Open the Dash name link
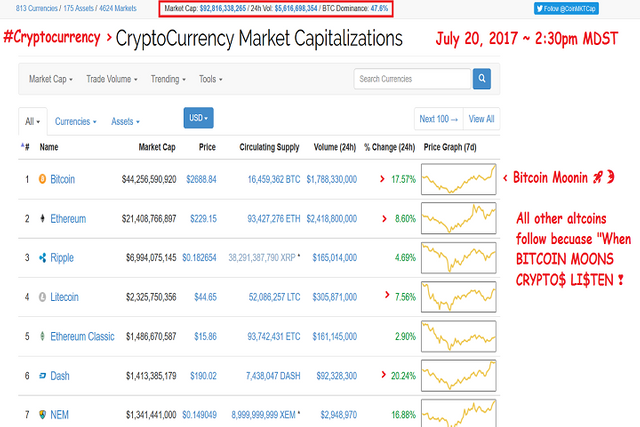This screenshot has height=427, width=640. click(x=60, y=376)
